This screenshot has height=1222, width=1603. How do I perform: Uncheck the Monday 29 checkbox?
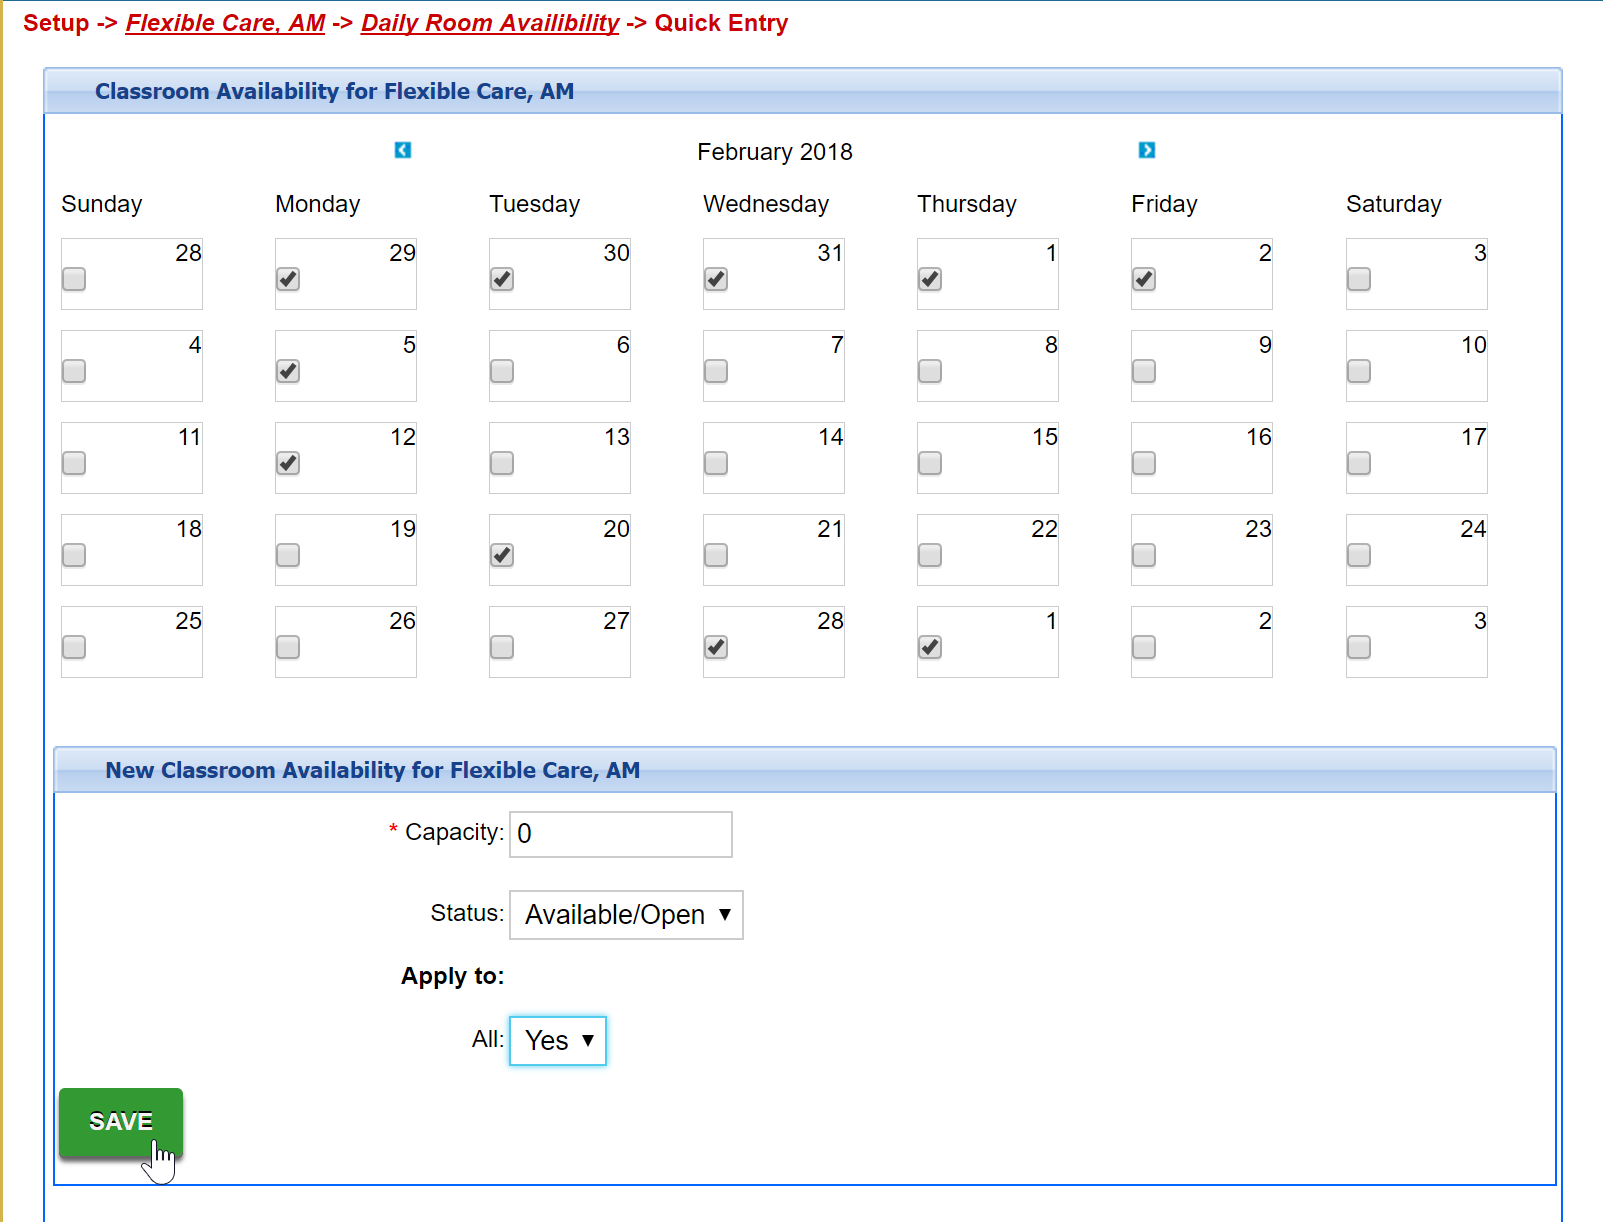click(x=288, y=279)
